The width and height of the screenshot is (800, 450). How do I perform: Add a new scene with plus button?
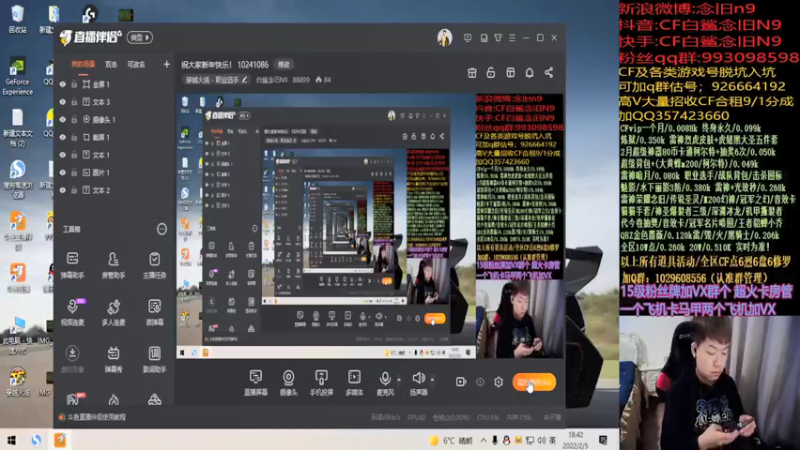[x=166, y=64]
